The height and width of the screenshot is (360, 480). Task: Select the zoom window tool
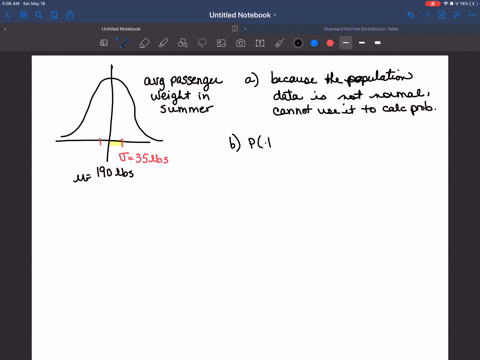[104, 43]
